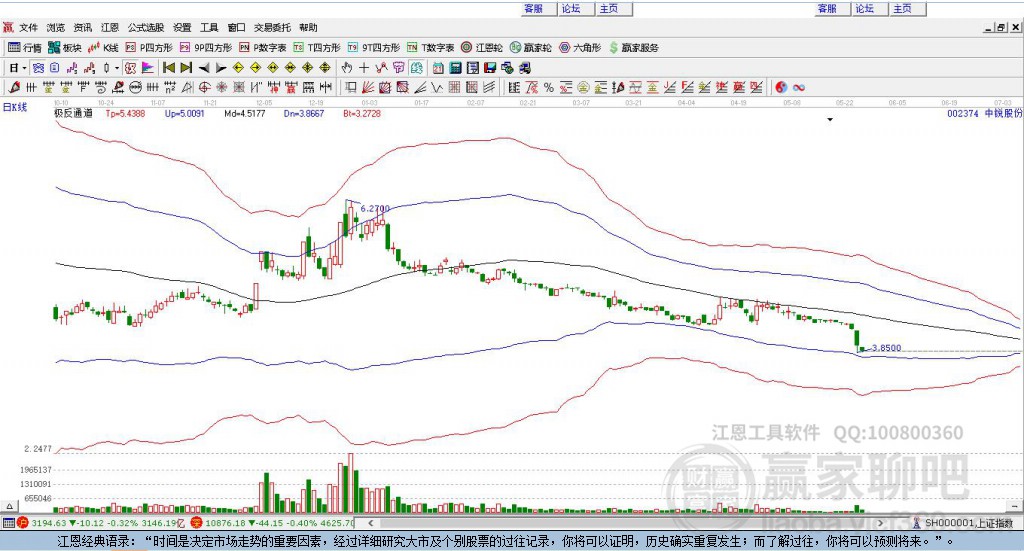Click the red-blue yin-yang icon

click(781, 87)
